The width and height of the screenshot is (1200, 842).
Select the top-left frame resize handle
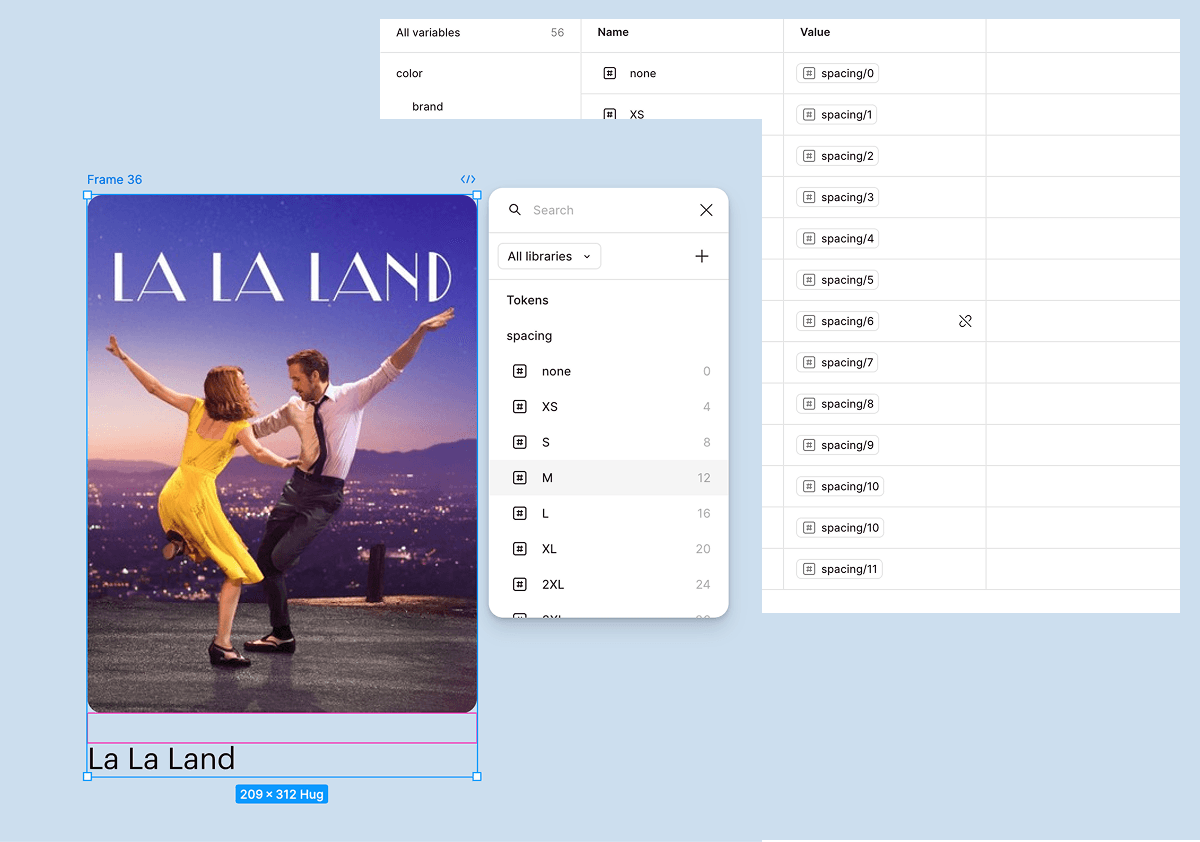tap(87, 195)
